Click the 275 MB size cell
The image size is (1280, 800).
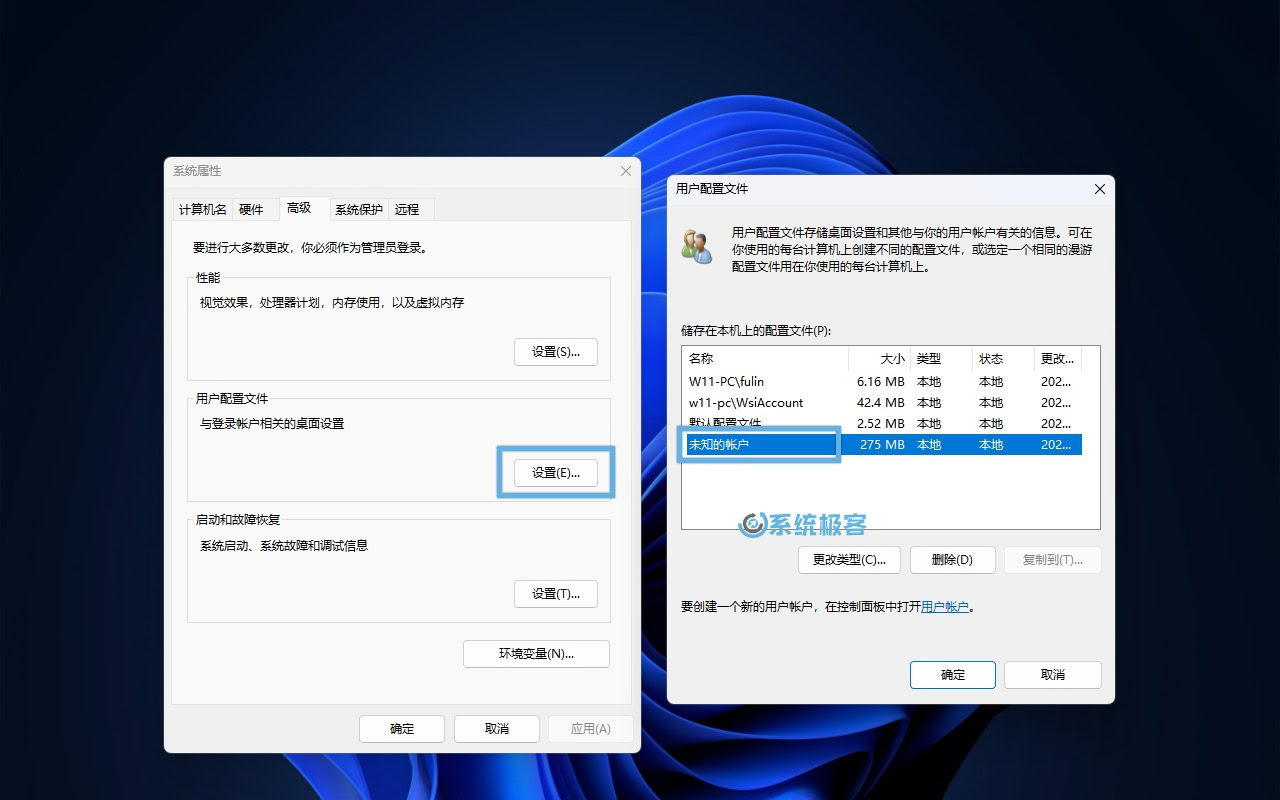tap(882, 444)
